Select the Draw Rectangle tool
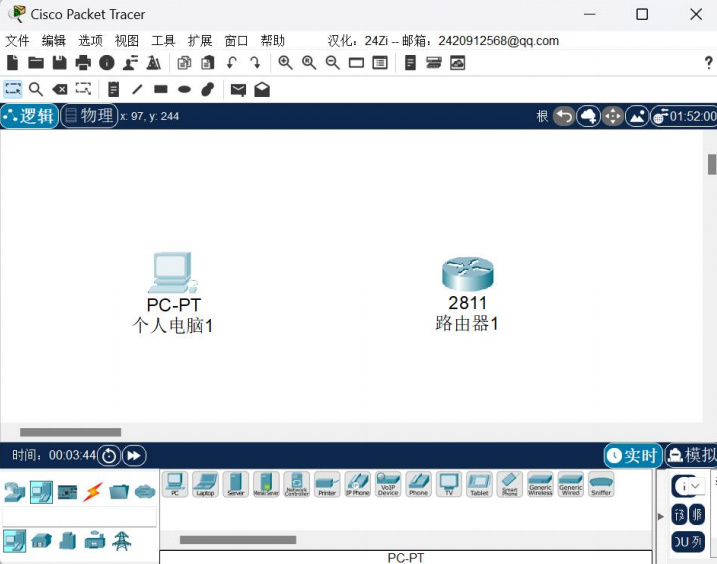717x564 pixels. click(161, 89)
